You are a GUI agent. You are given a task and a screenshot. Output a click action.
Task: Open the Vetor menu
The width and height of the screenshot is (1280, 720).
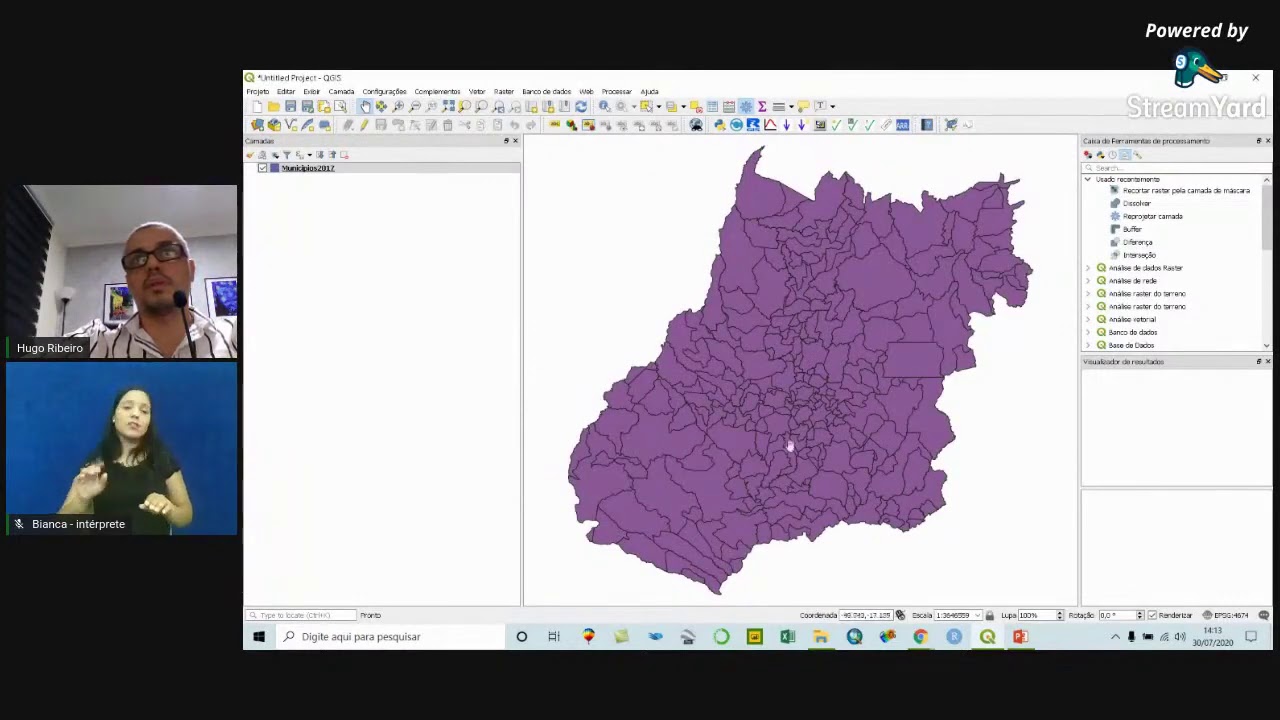[477, 92]
